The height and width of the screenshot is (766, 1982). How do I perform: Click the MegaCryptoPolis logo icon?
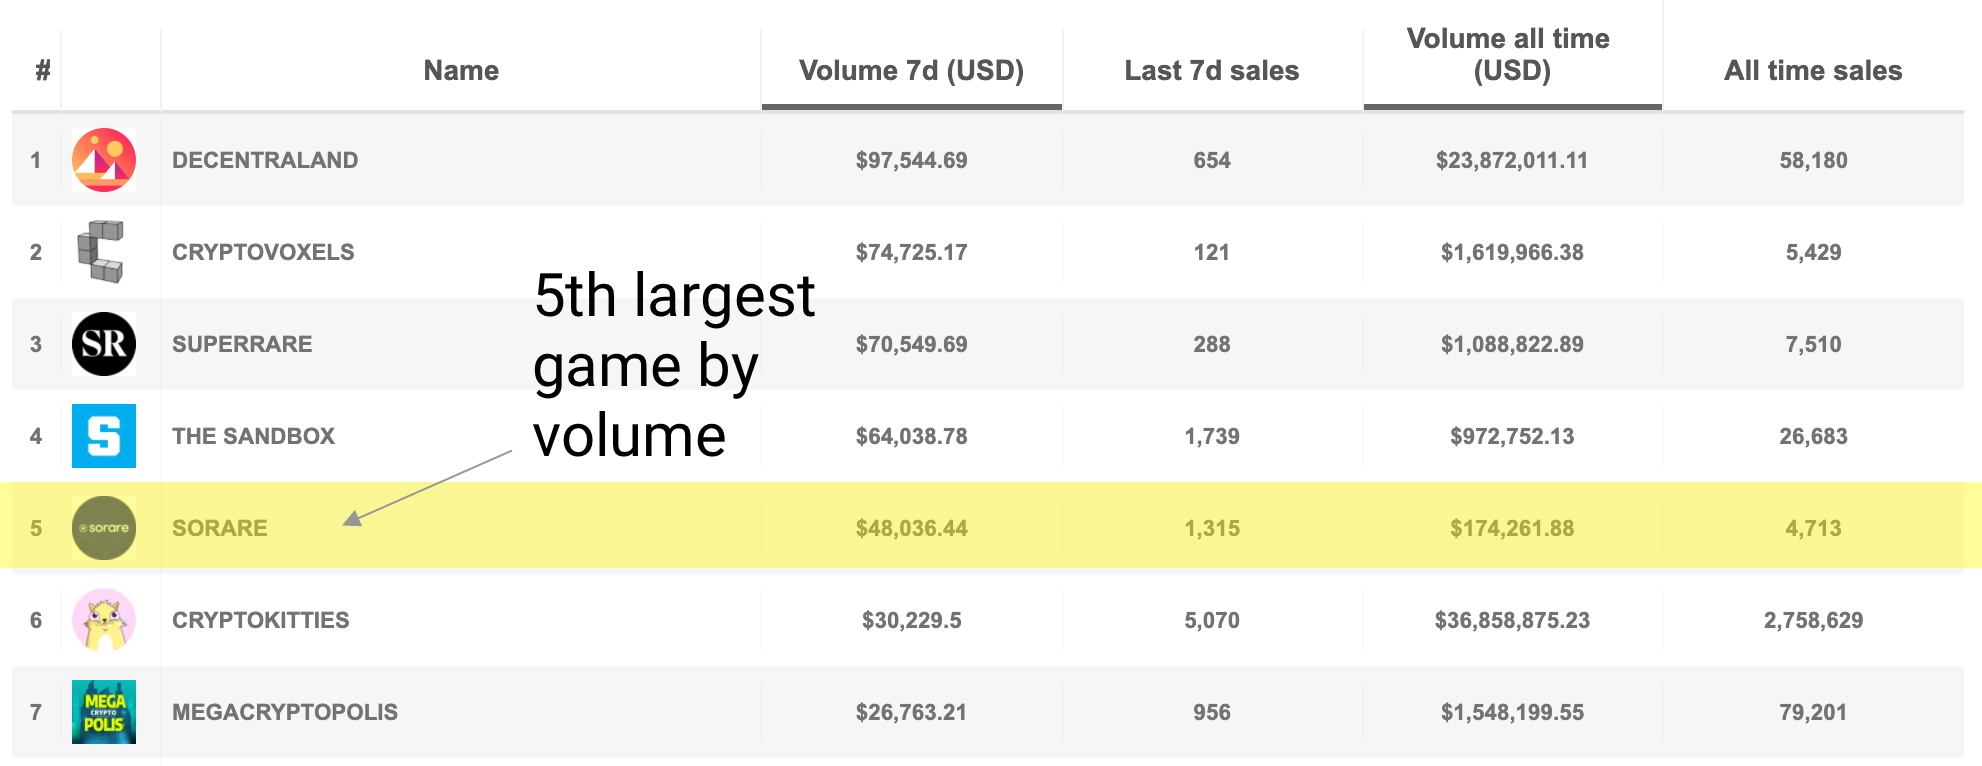pyautogui.click(x=104, y=712)
